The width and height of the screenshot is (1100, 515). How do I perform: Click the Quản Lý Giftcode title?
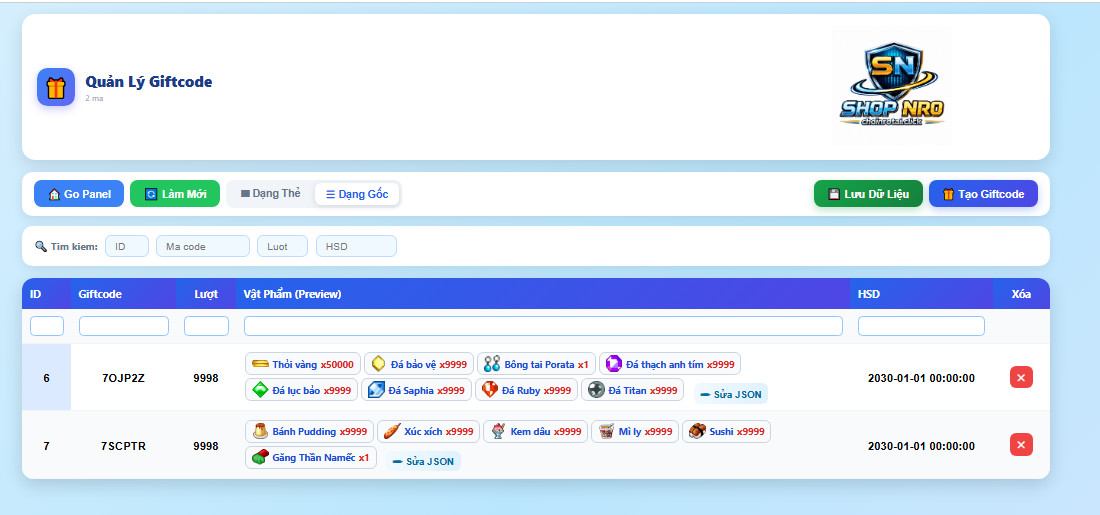click(x=149, y=81)
